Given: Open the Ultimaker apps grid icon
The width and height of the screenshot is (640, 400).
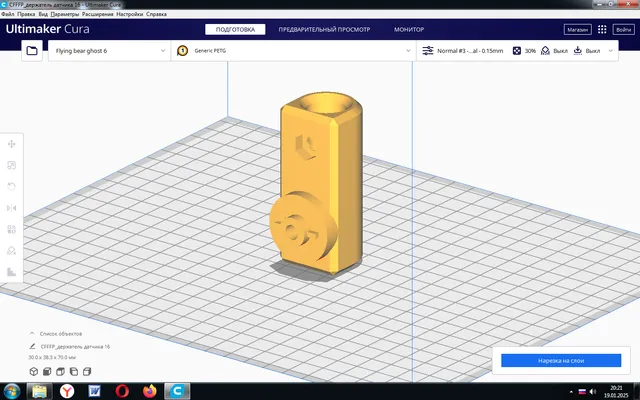Looking at the screenshot, I should (602, 29).
